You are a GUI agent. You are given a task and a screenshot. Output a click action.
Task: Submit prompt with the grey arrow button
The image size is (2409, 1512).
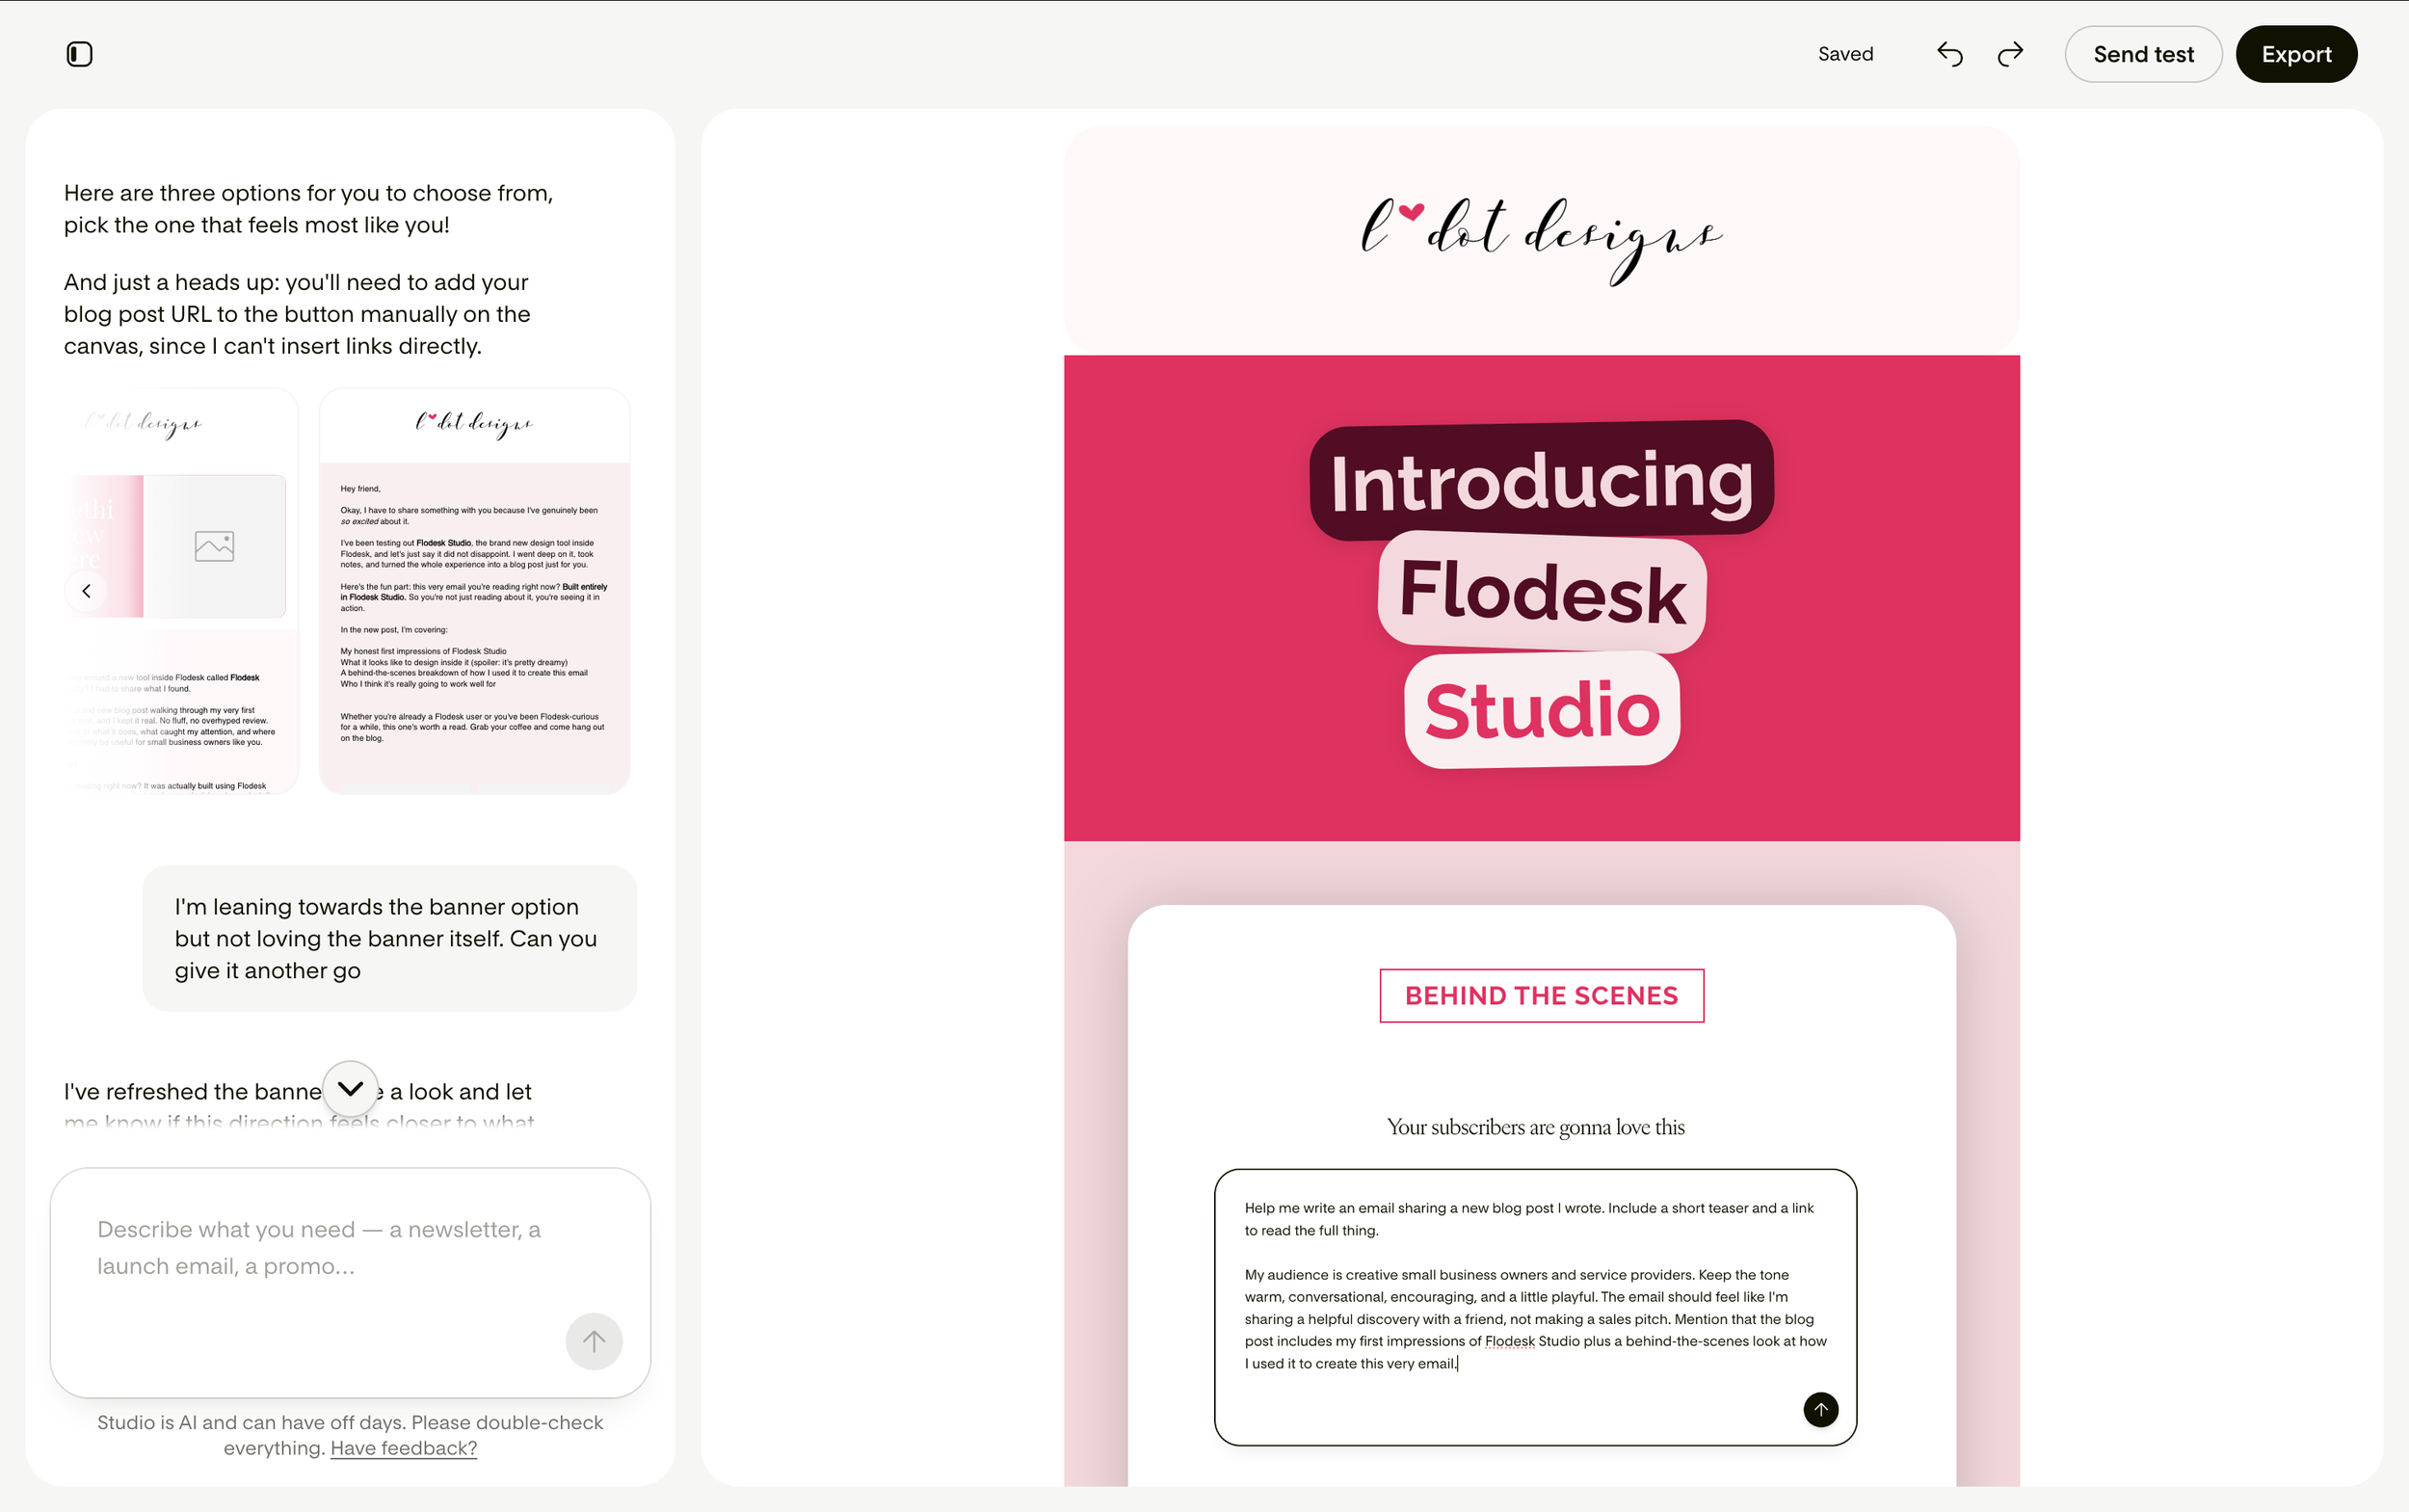click(x=594, y=1341)
